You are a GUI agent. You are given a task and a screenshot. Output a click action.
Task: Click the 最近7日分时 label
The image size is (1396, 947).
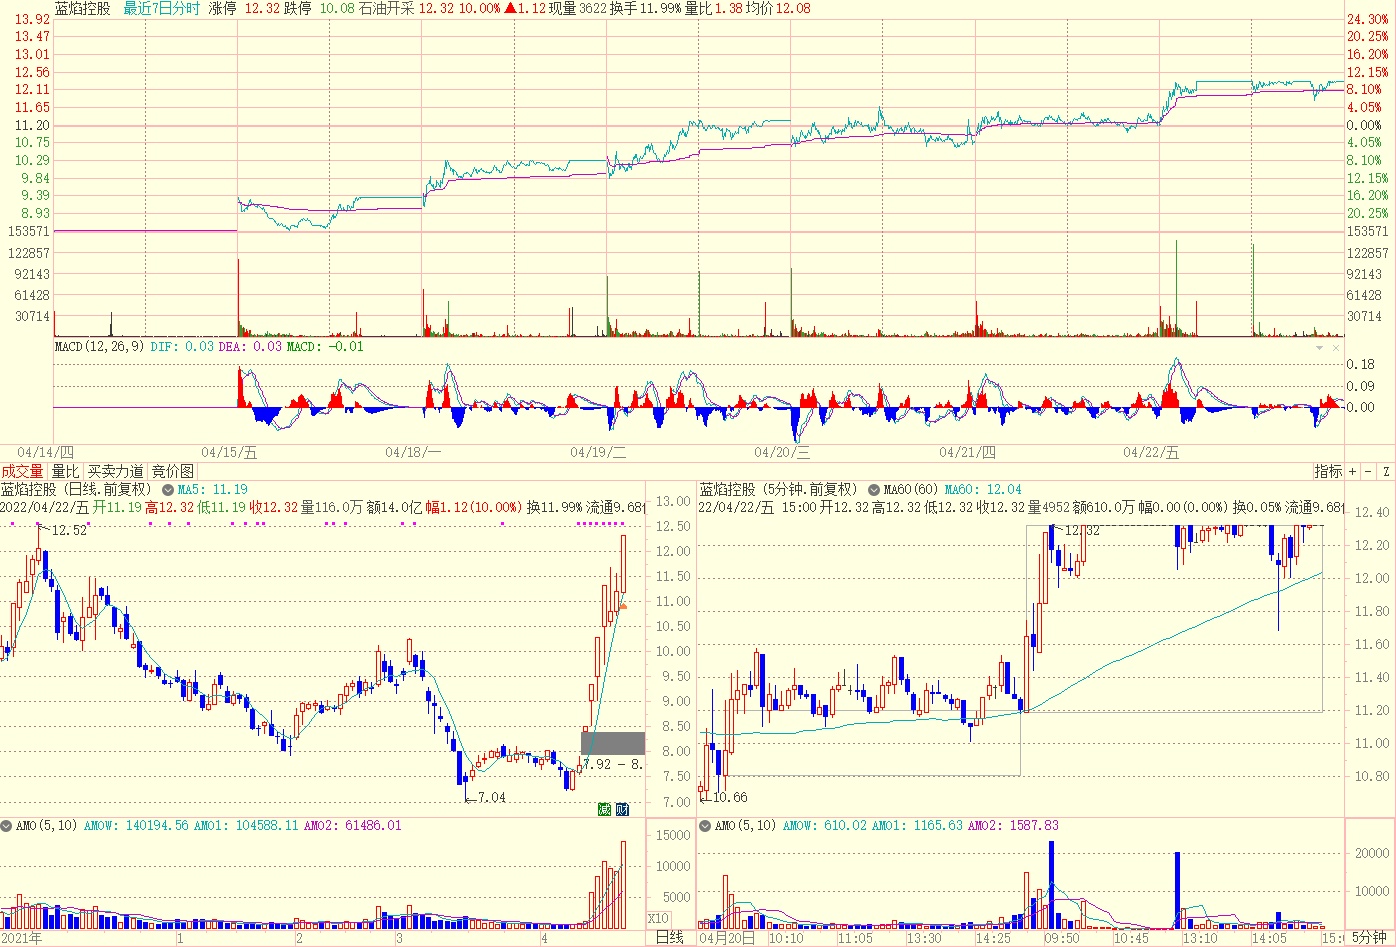pos(161,8)
